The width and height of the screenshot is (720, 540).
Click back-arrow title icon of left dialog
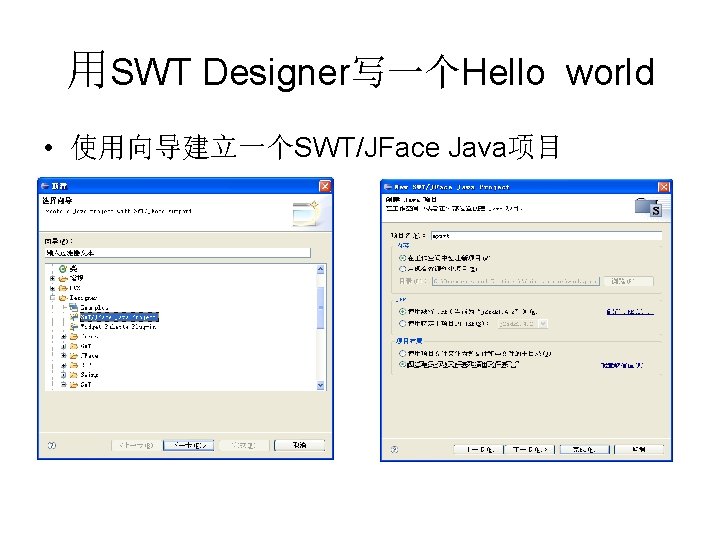(45, 186)
